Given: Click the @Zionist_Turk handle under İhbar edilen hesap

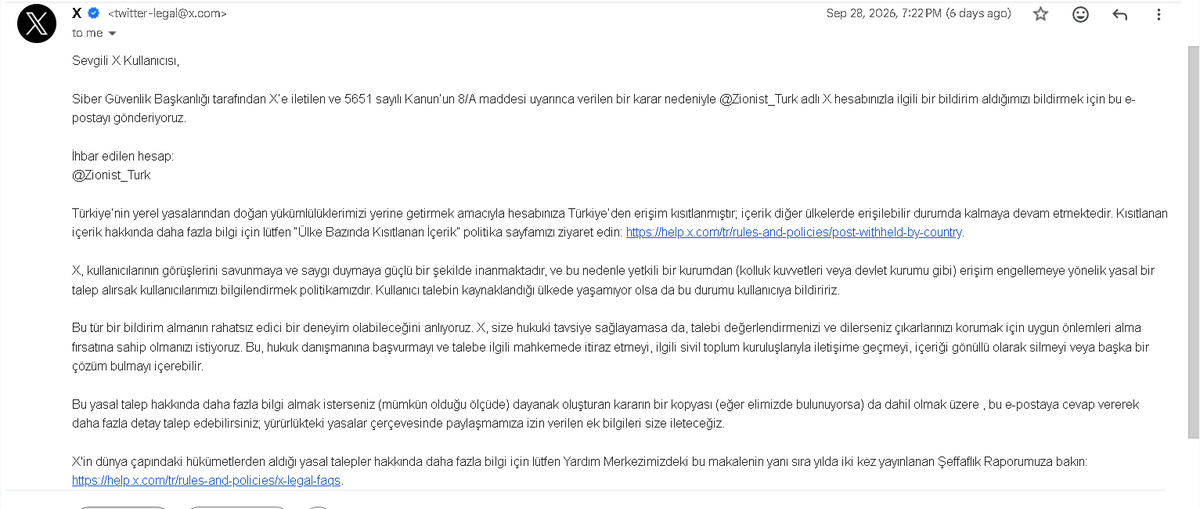Looking at the screenshot, I should (111, 175).
